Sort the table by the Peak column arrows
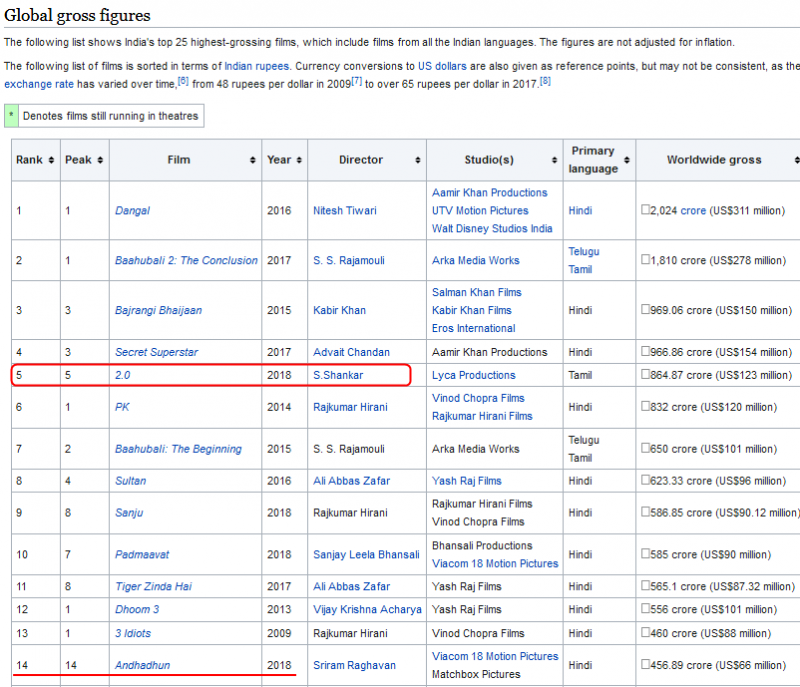800x687 pixels. tap(100, 160)
